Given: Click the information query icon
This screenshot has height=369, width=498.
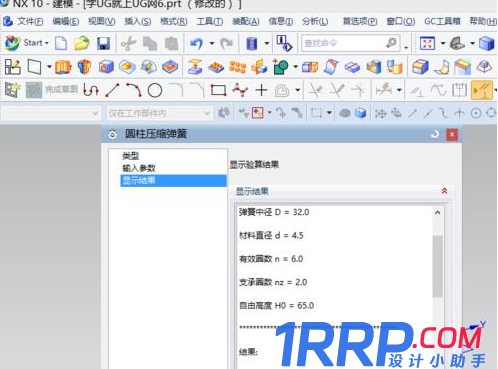Looking at the screenshot, I should click(x=284, y=43).
